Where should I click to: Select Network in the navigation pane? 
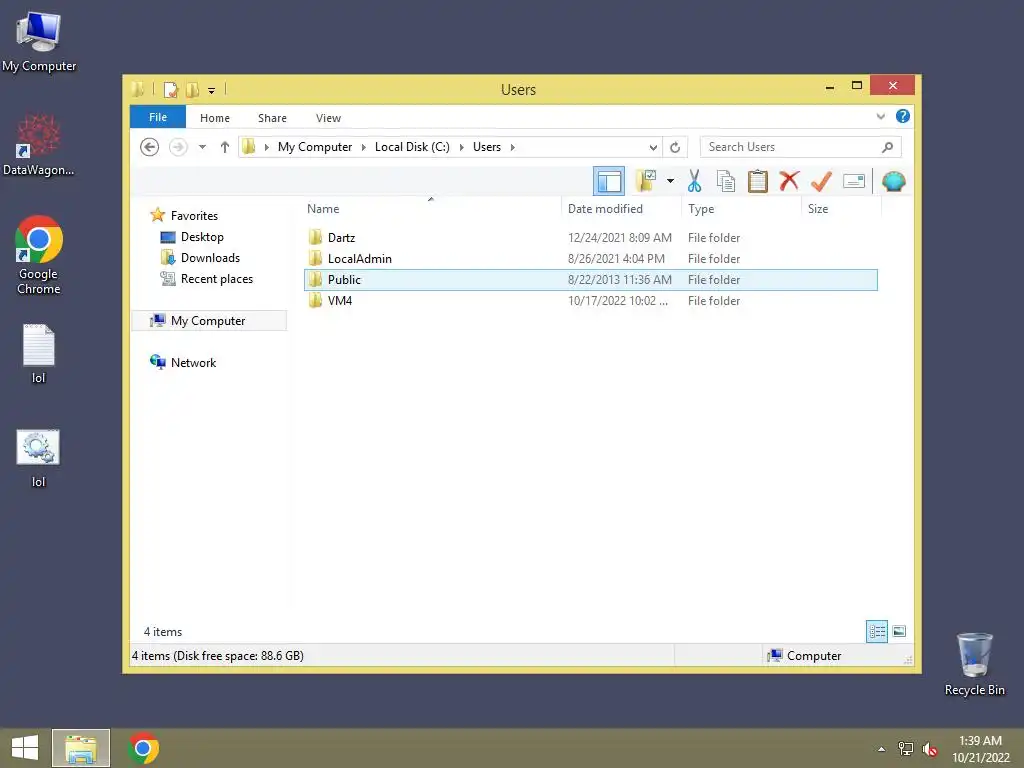(x=184, y=362)
